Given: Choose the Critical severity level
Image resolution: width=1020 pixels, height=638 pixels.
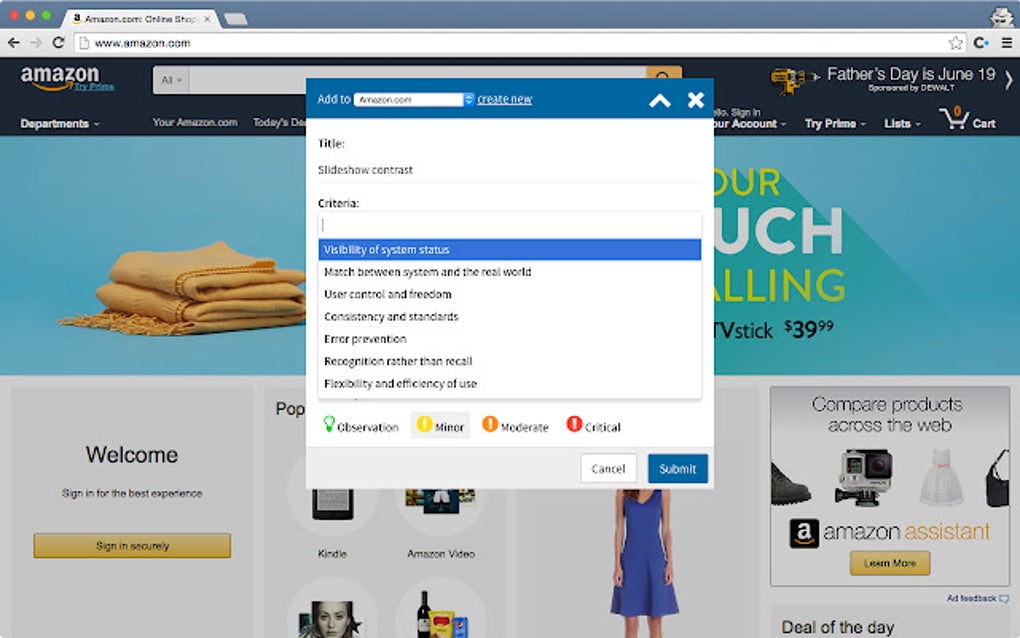Looking at the screenshot, I should [593, 425].
